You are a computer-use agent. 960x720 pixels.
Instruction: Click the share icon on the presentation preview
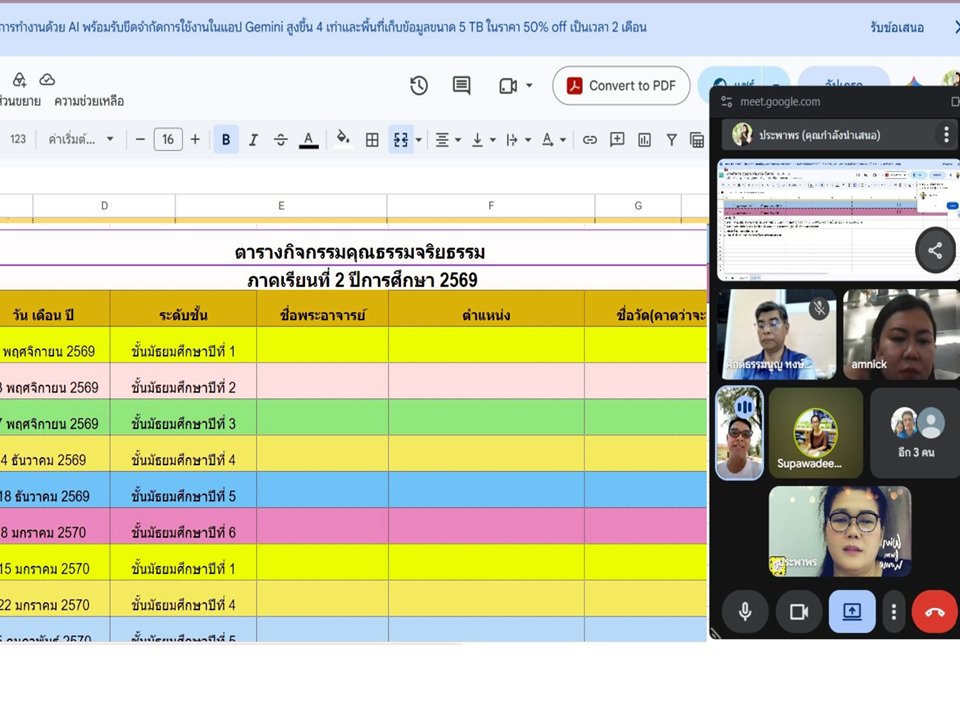[x=935, y=250]
